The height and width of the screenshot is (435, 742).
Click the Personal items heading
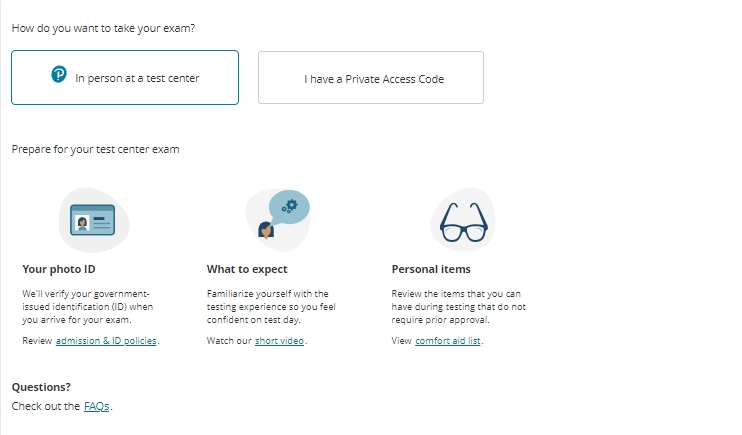[x=431, y=269]
